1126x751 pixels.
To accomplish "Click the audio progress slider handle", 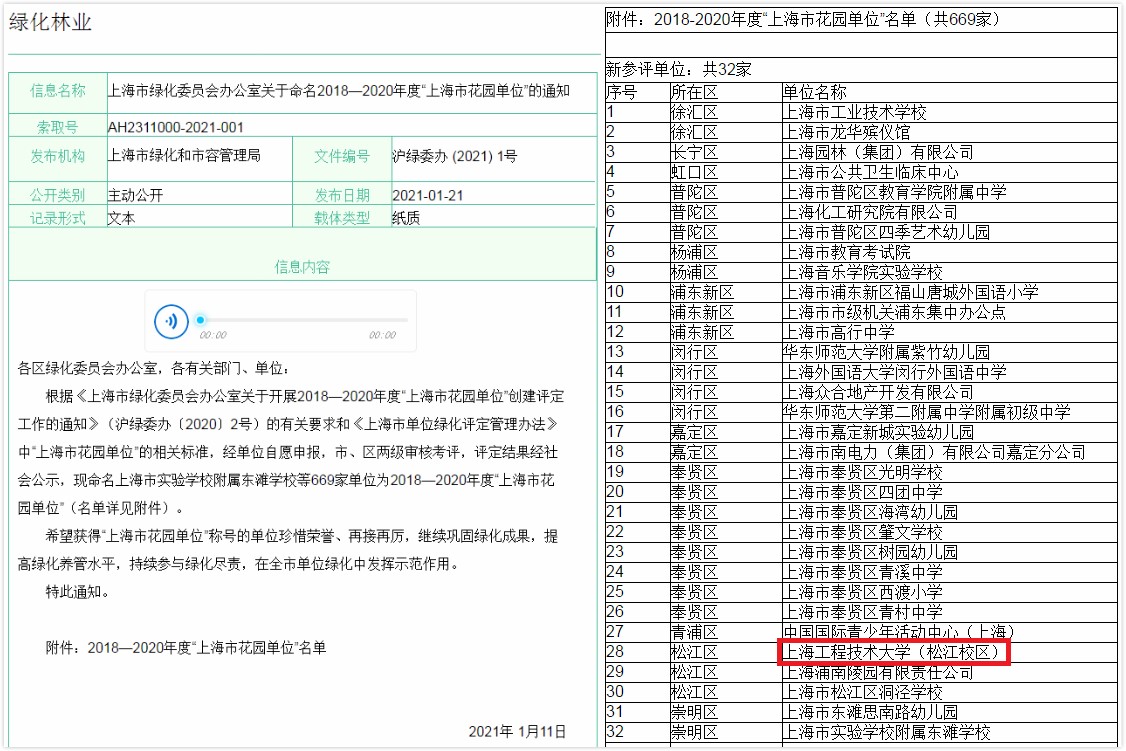I will (200, 320).
